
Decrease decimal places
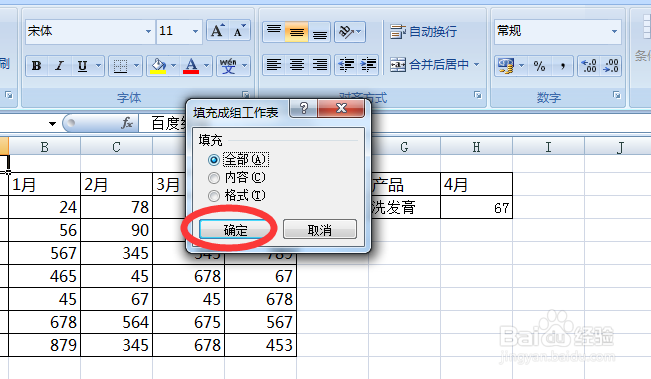click(611, 66)
